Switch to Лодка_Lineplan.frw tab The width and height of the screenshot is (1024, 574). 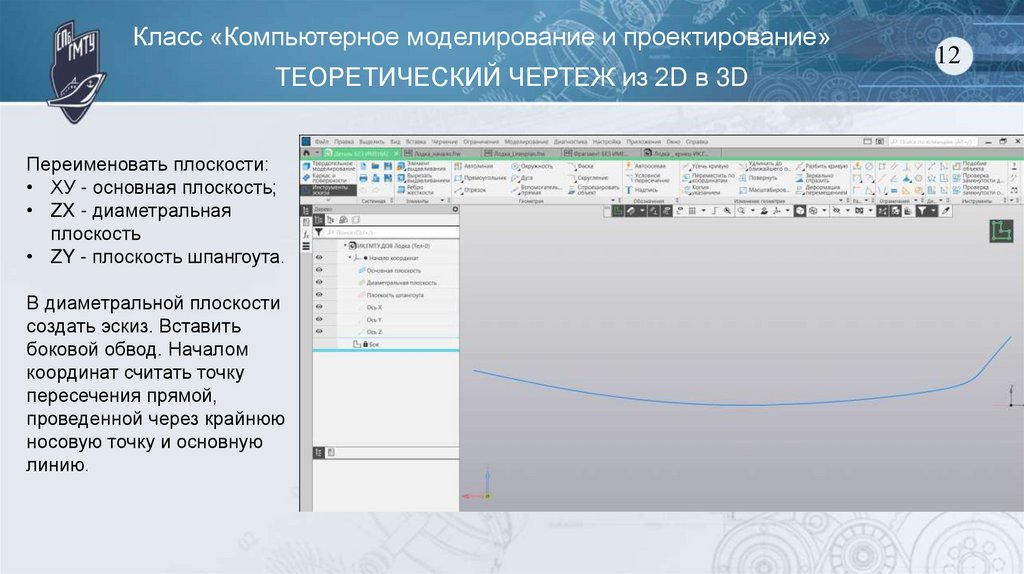519,153
